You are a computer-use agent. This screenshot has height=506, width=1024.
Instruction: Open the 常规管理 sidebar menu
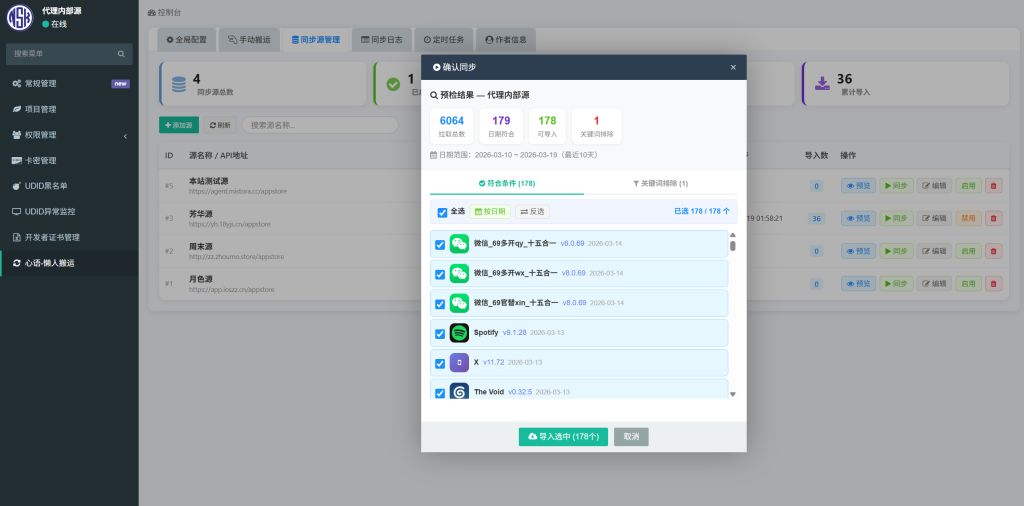click(x=69, y=83)
